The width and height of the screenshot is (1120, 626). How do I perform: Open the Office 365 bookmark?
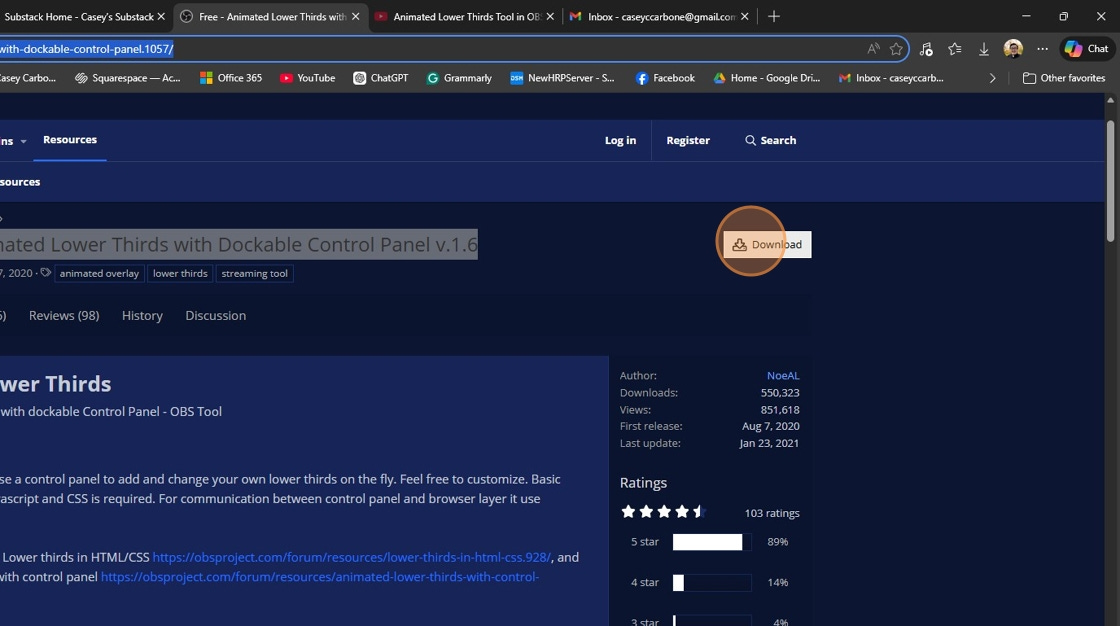(231, 78)
